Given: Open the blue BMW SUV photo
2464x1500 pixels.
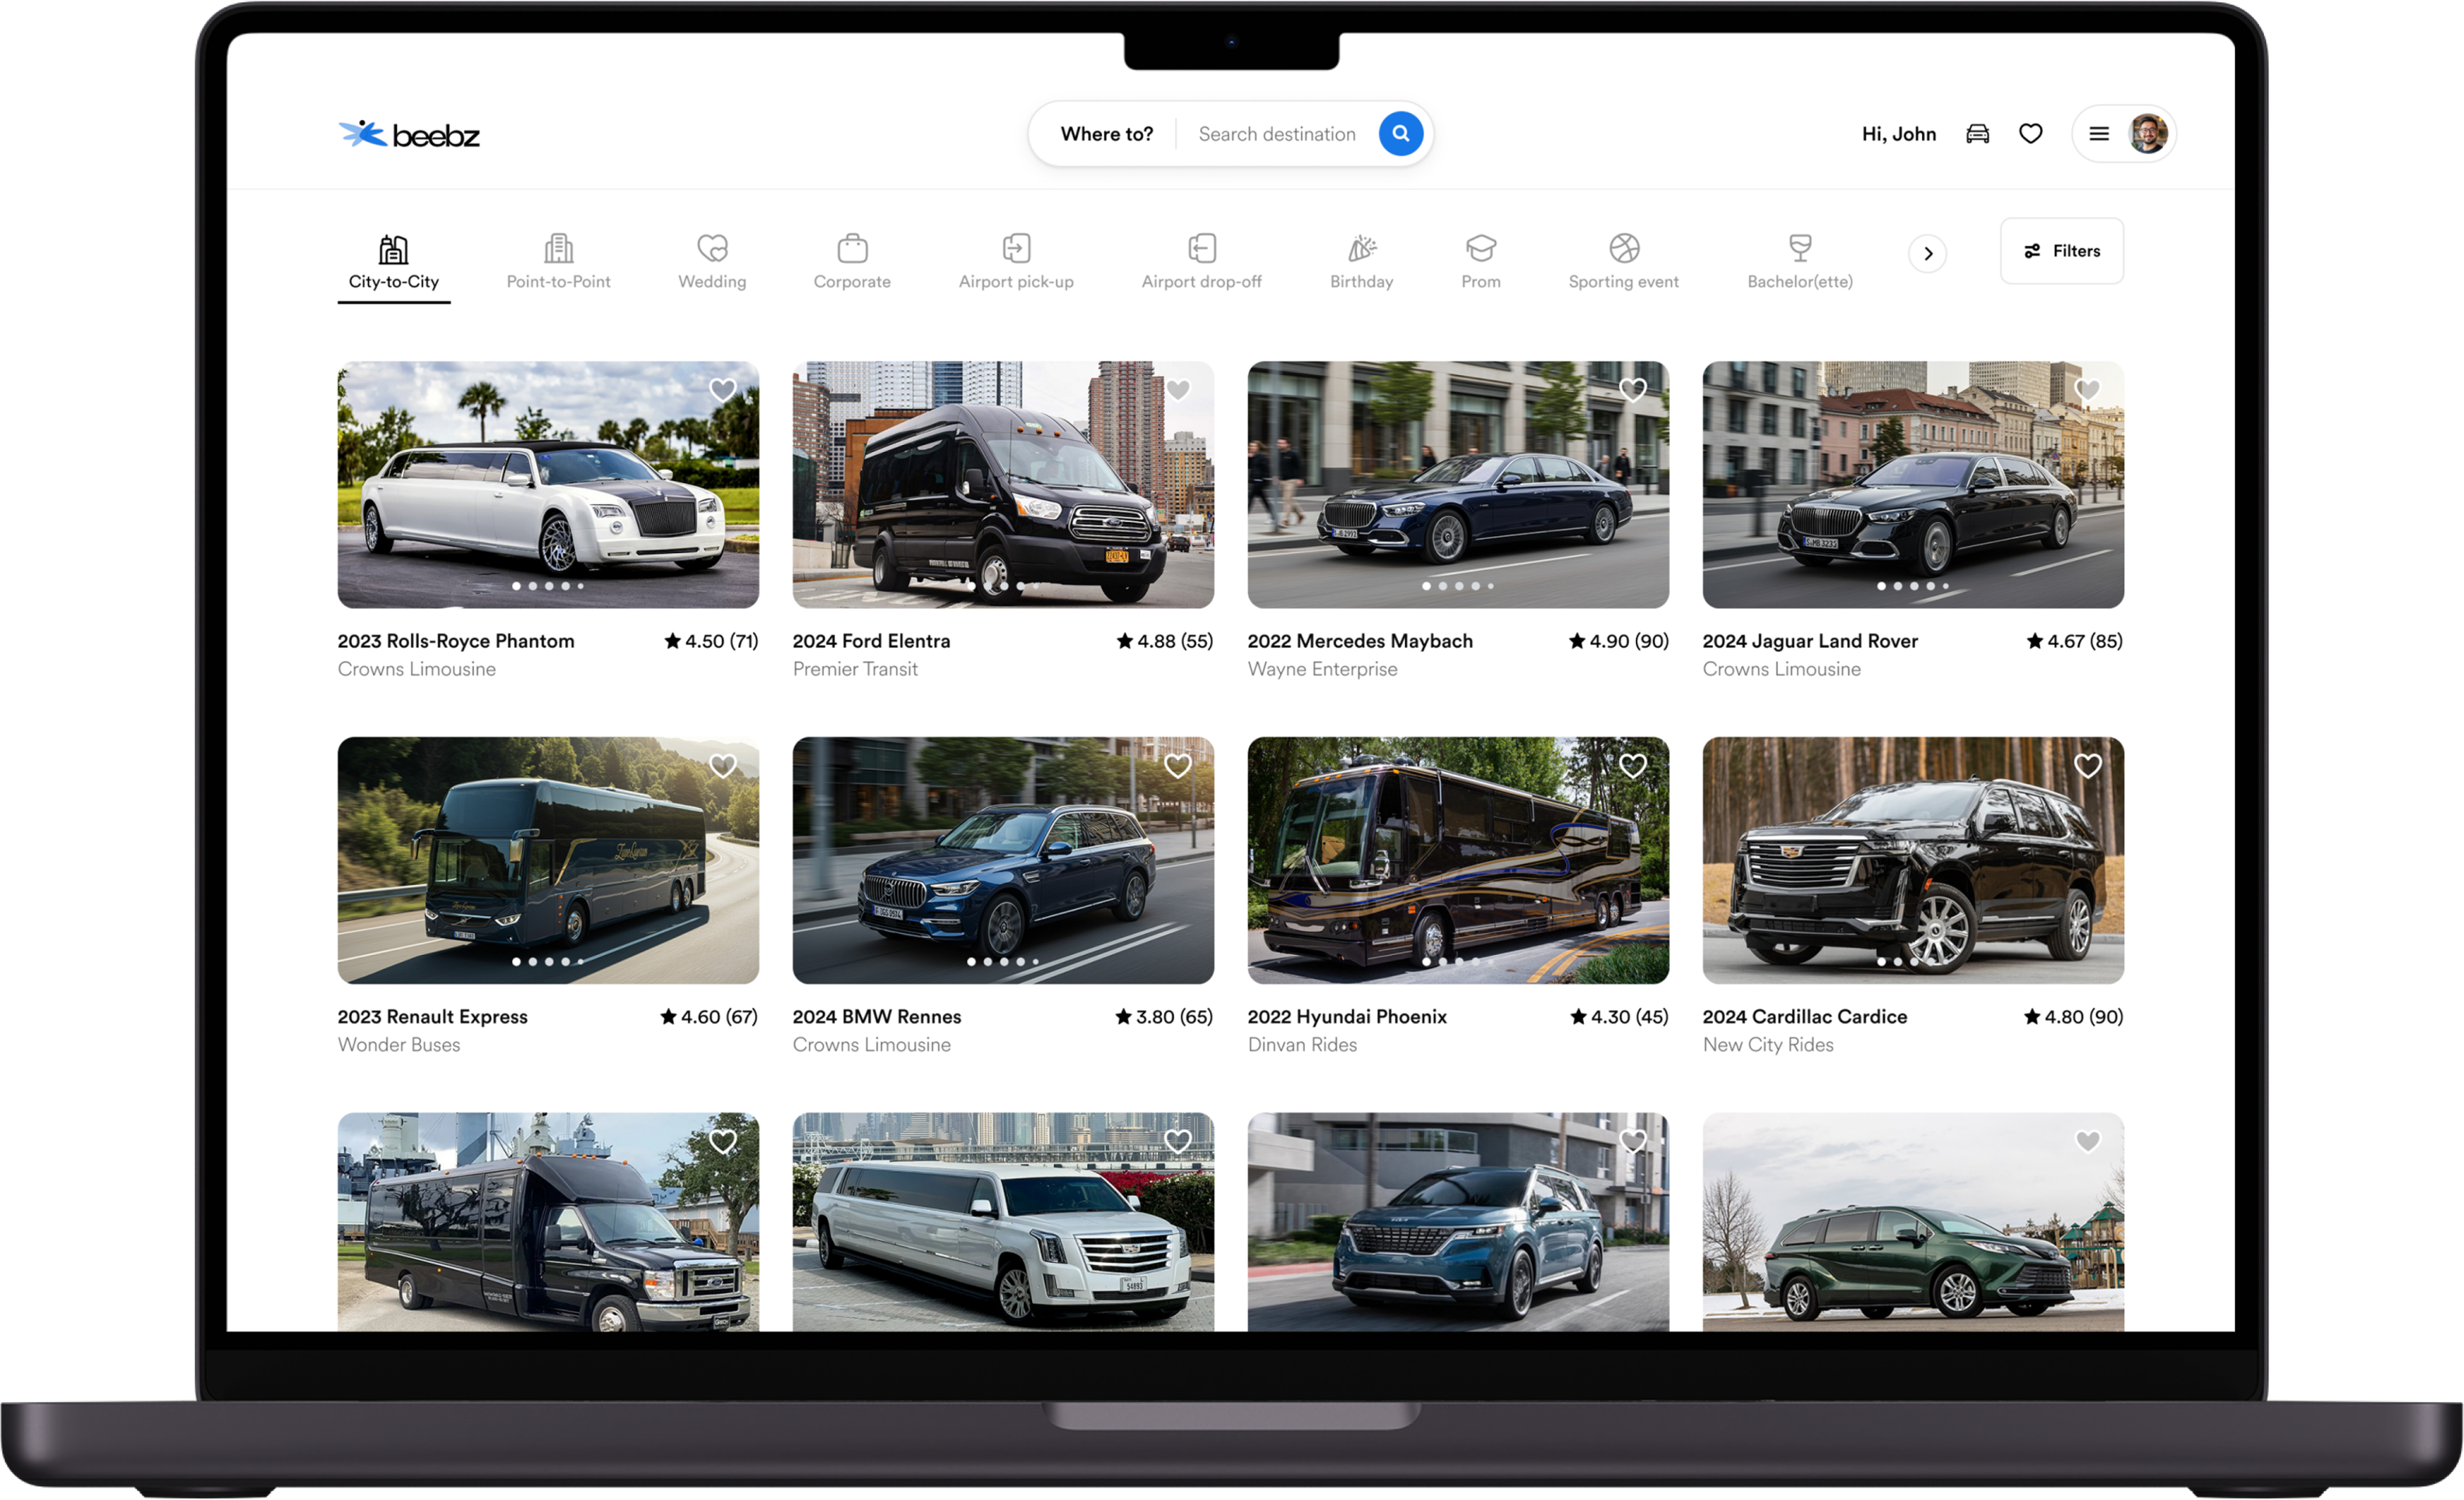Looking at the screenshot, I should click(1003, 861).
